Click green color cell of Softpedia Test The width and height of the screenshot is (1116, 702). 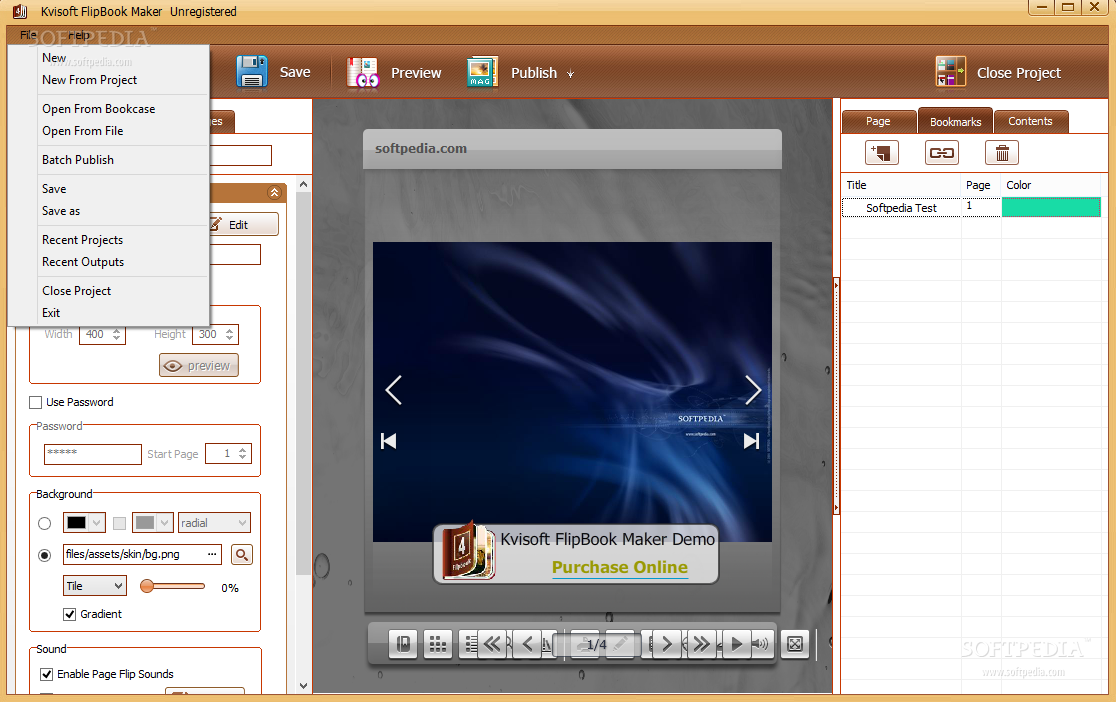[x=1051, y=207]
